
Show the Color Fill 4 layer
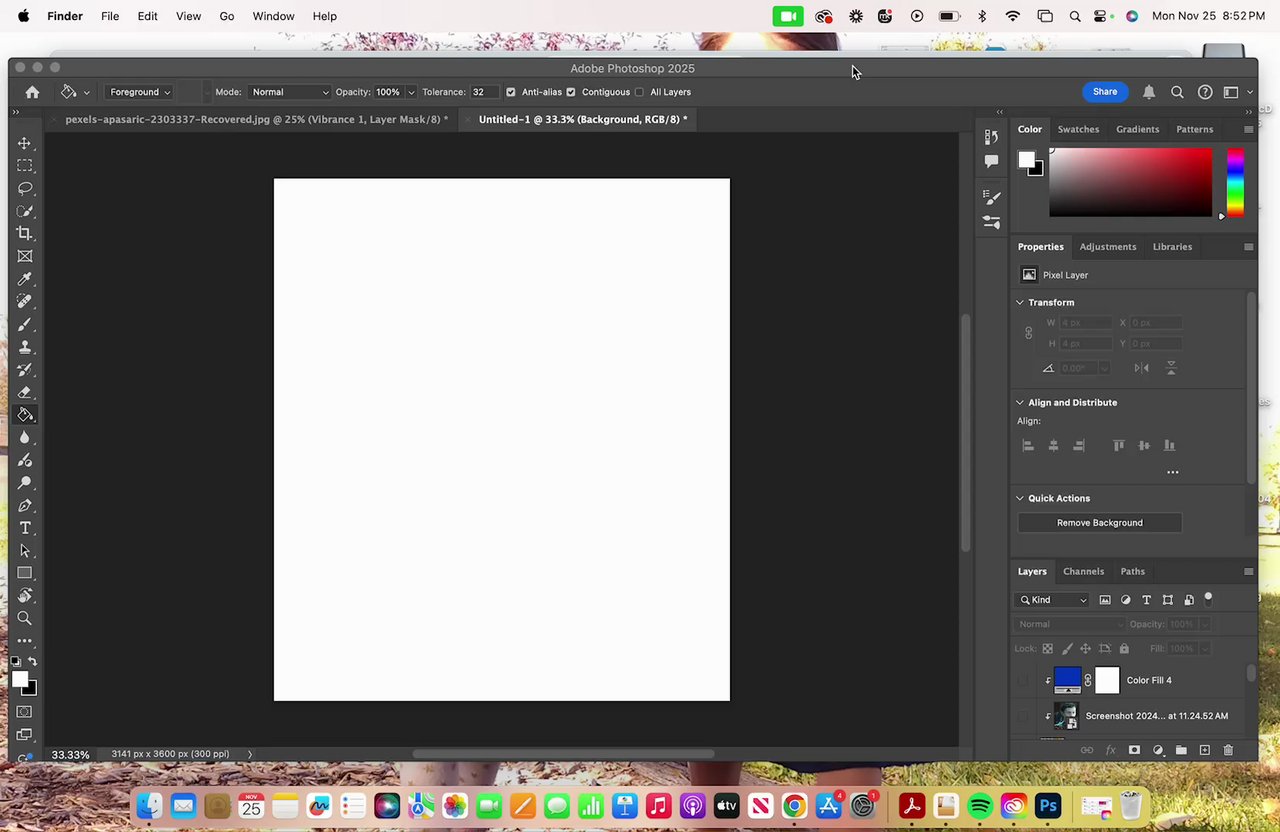point(1023,681)
